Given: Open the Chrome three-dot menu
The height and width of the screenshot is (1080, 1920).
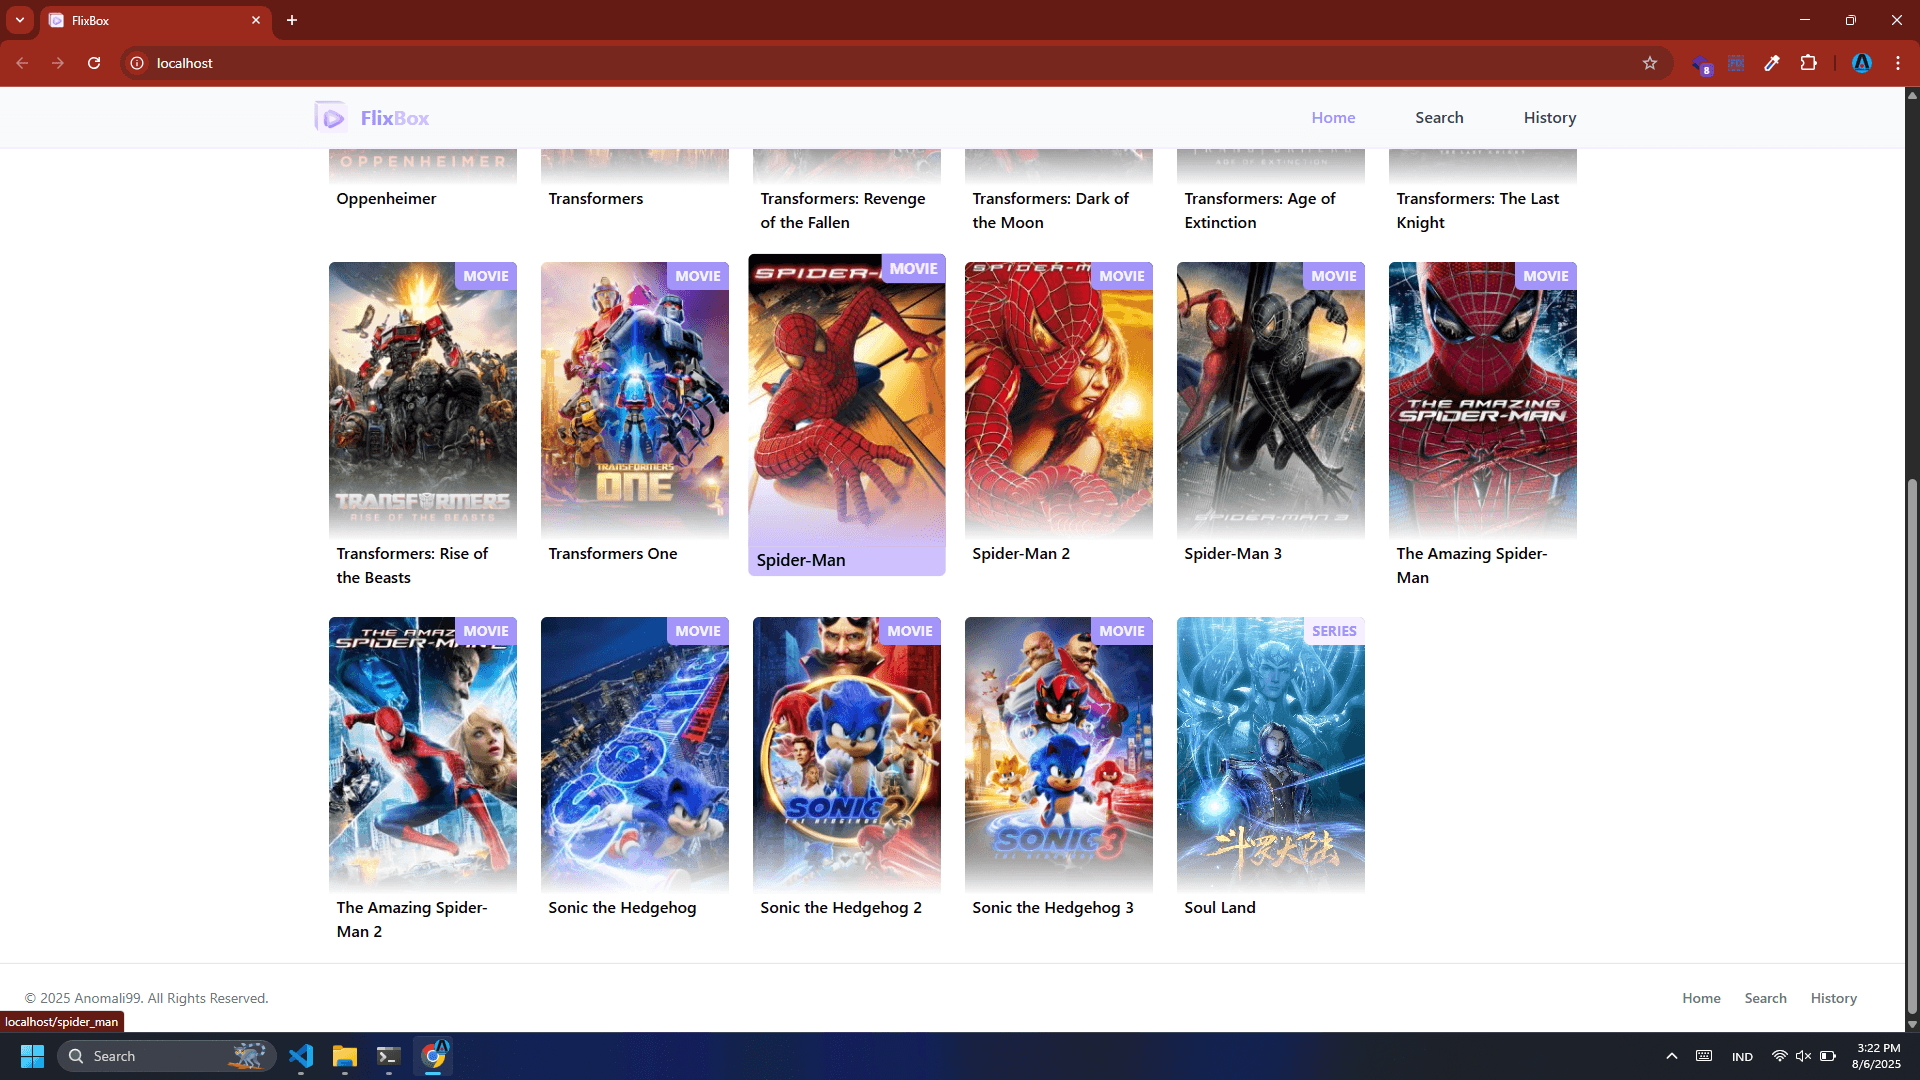Looking at the screenshot, I should pos(1898,63).
